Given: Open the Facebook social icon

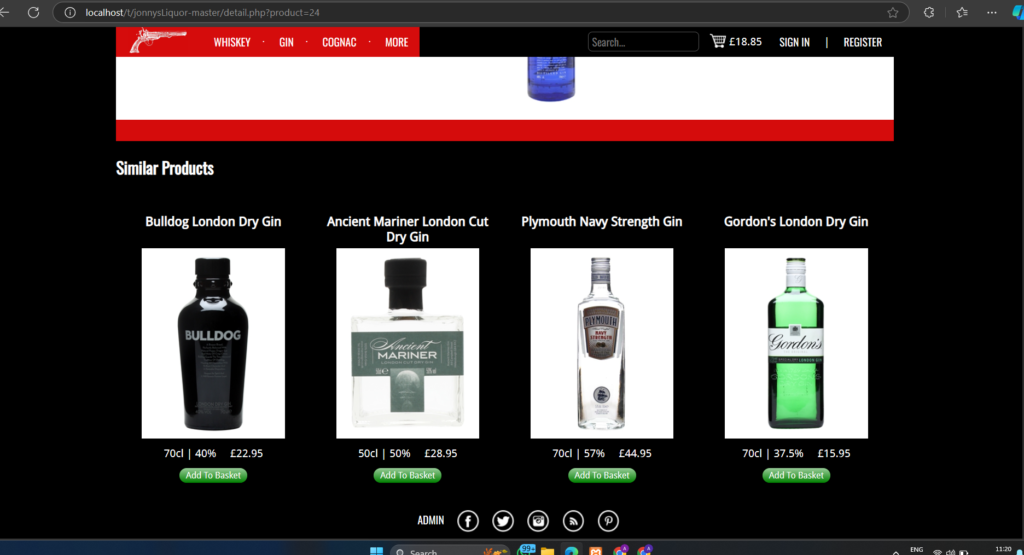Looking at the screenshot, I should [468, 521].
